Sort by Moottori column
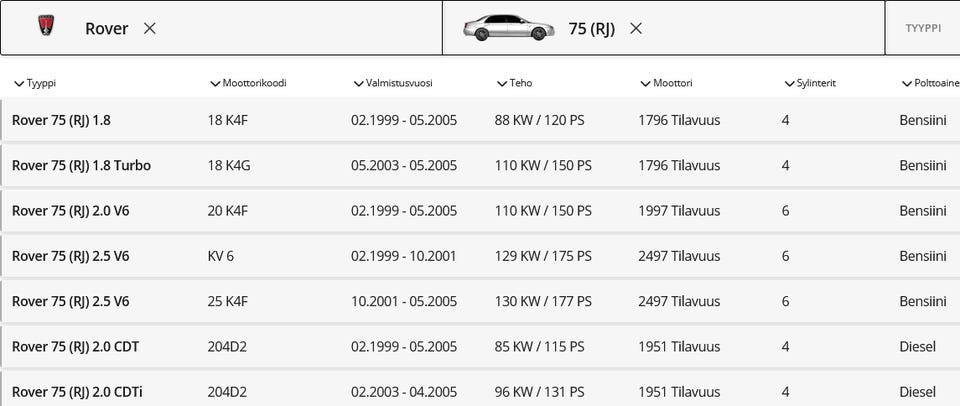This screenshot has height=406, width=960. (x=666, y=83)
